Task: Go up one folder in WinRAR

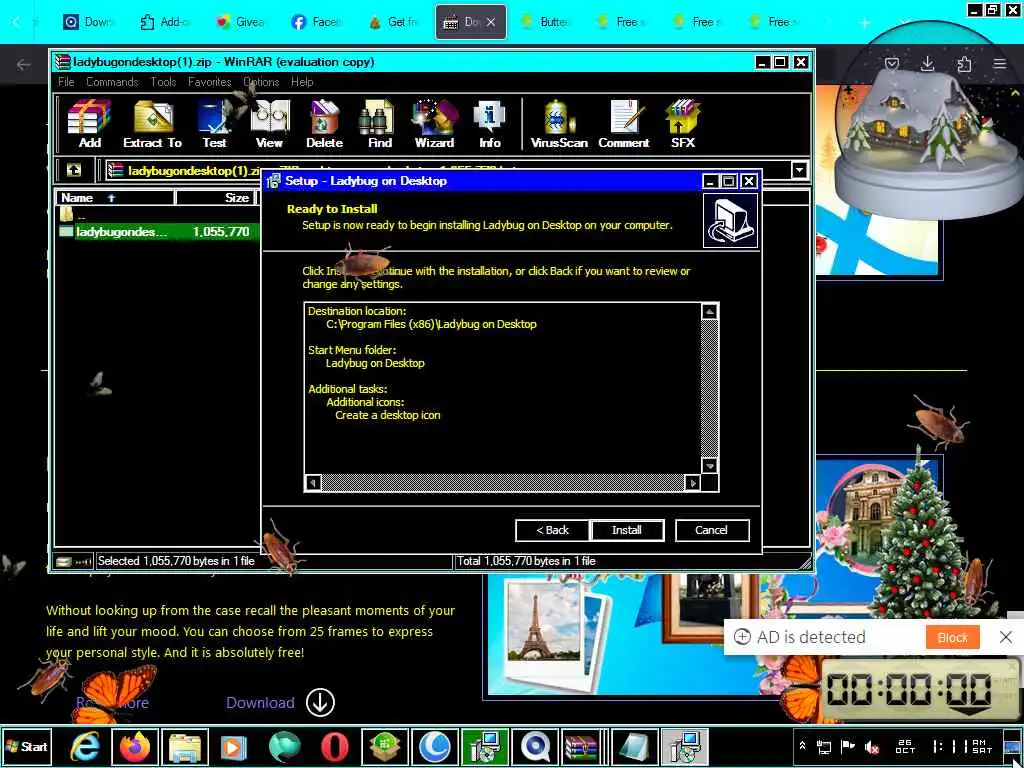Action: pos(74,170)
